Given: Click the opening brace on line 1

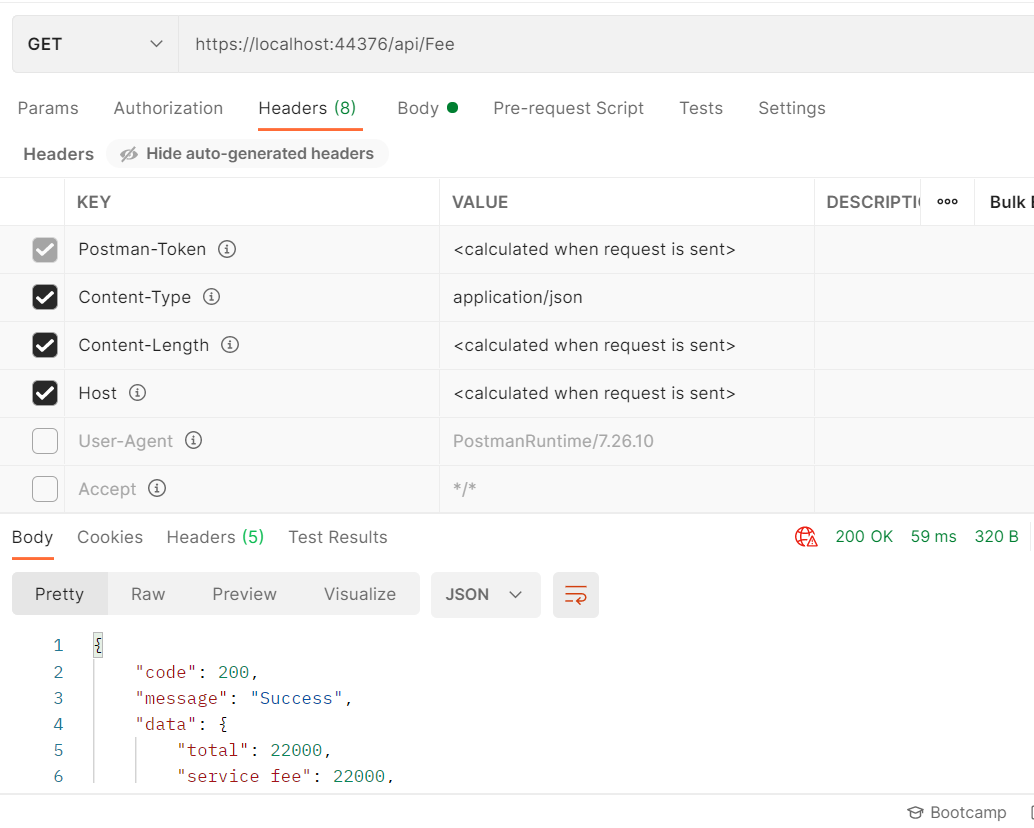Looking at the screenshot, I should pyautogui.click(x=98, y=645).
